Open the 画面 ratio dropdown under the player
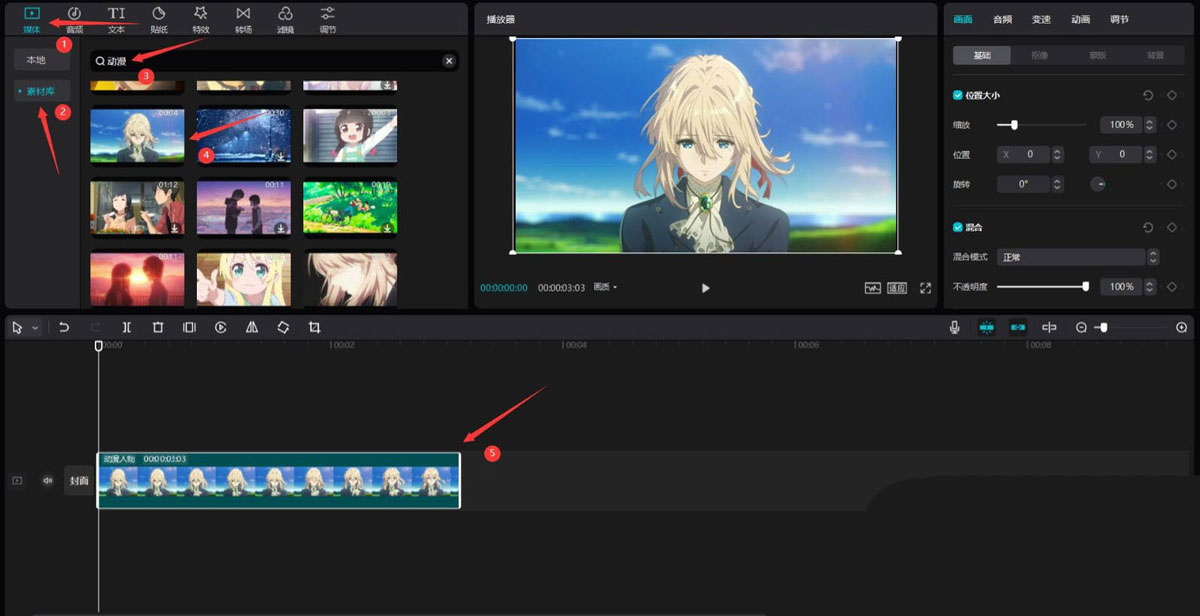The height and width of the screenshot is (616, 1200). [x=605, y=288]
